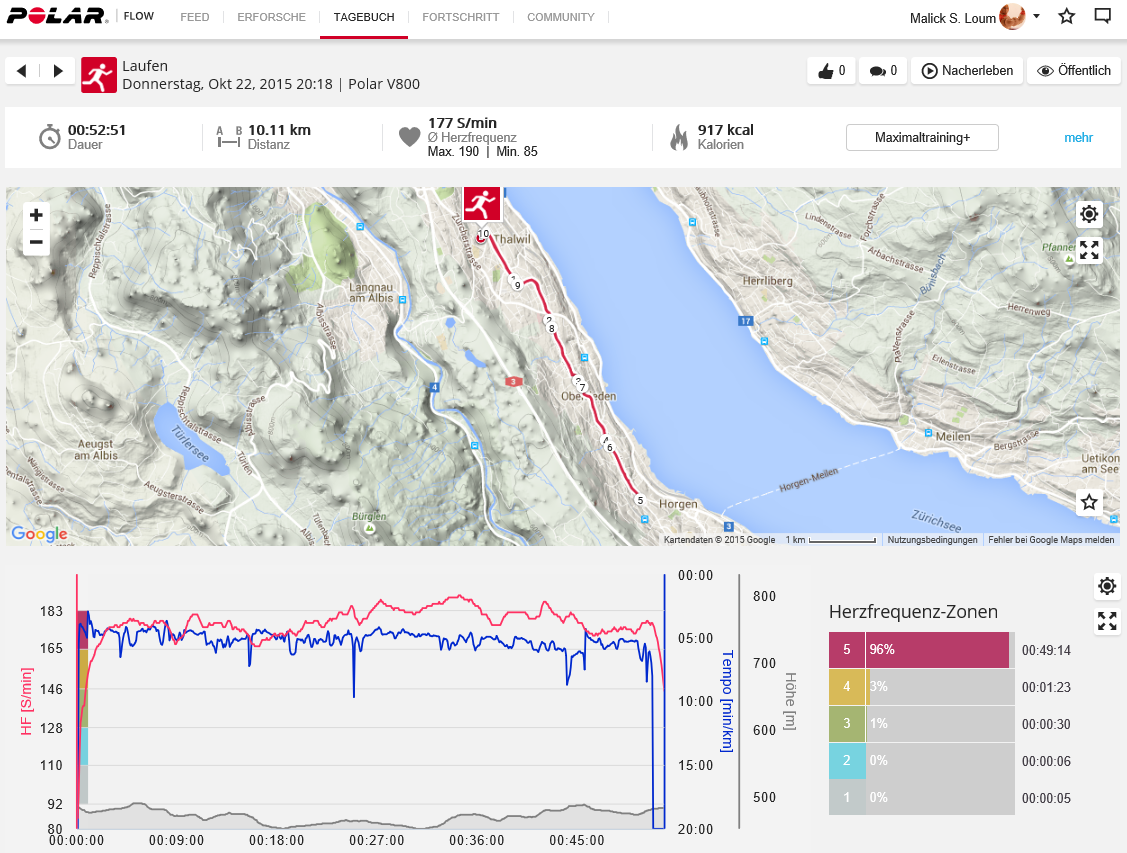Click the Maximaltraining+ button

(x=922, y=138)
